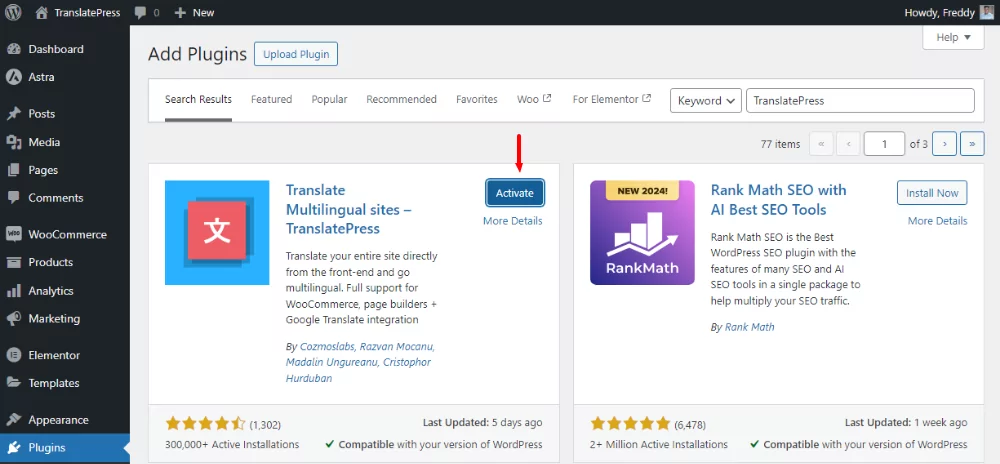Screen dimensions: 1000x464
Task: Click the Products box icon
Action: (x=13, y=262)
